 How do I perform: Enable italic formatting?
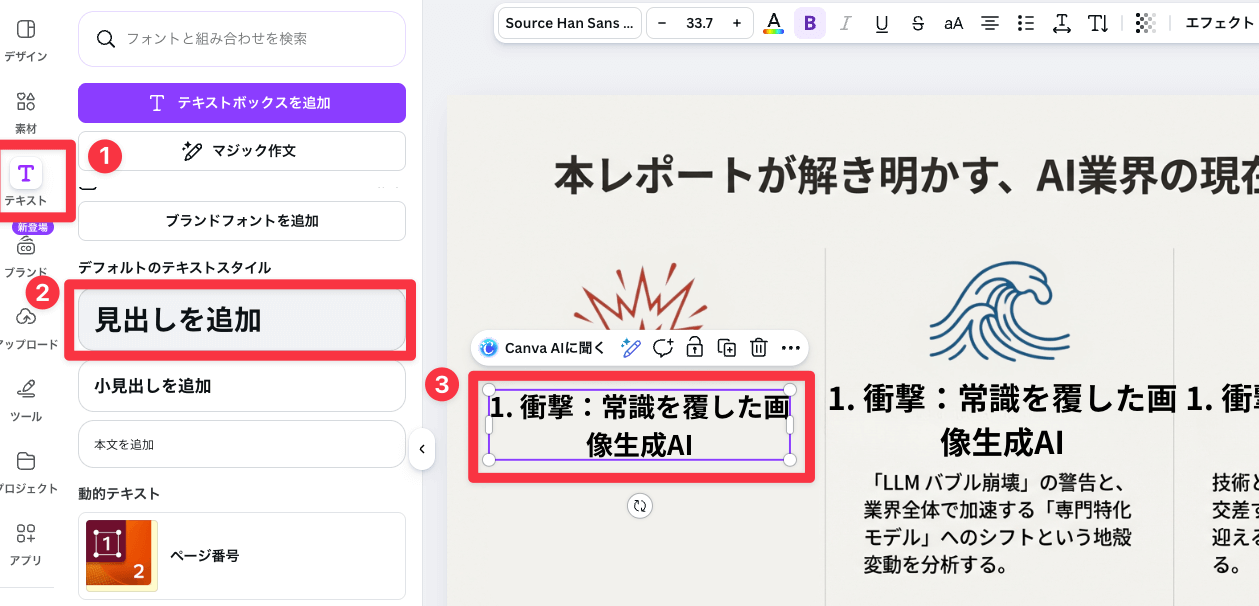tap(845, 22)
